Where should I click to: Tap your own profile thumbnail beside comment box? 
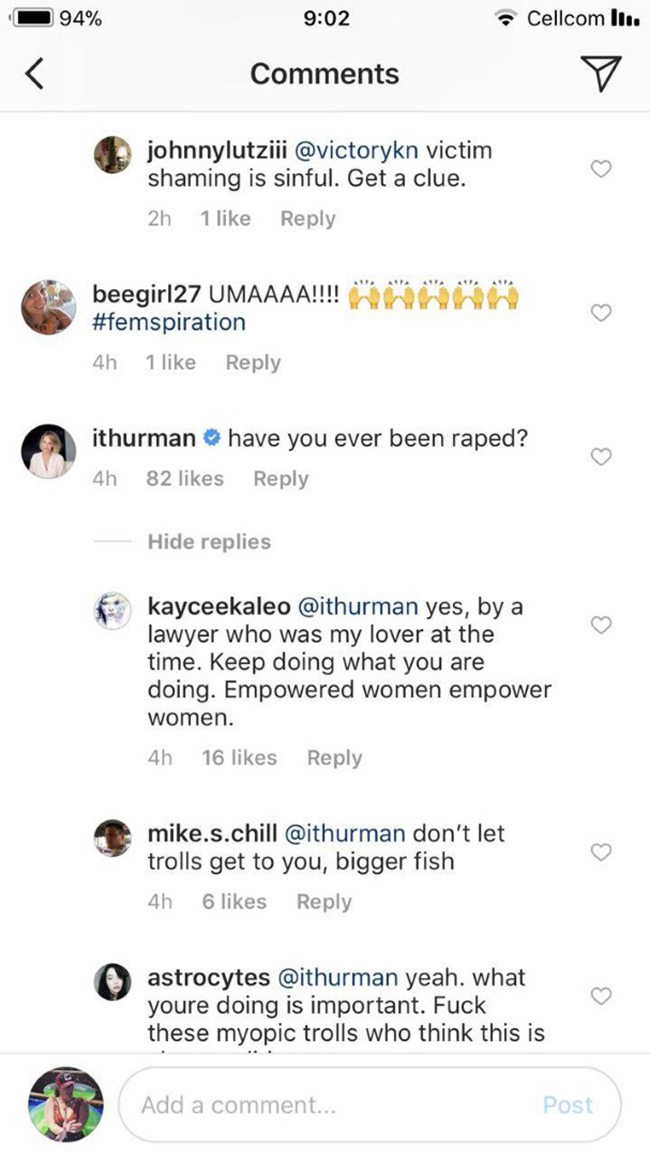pyautogui.click(x=65, y=1104)
